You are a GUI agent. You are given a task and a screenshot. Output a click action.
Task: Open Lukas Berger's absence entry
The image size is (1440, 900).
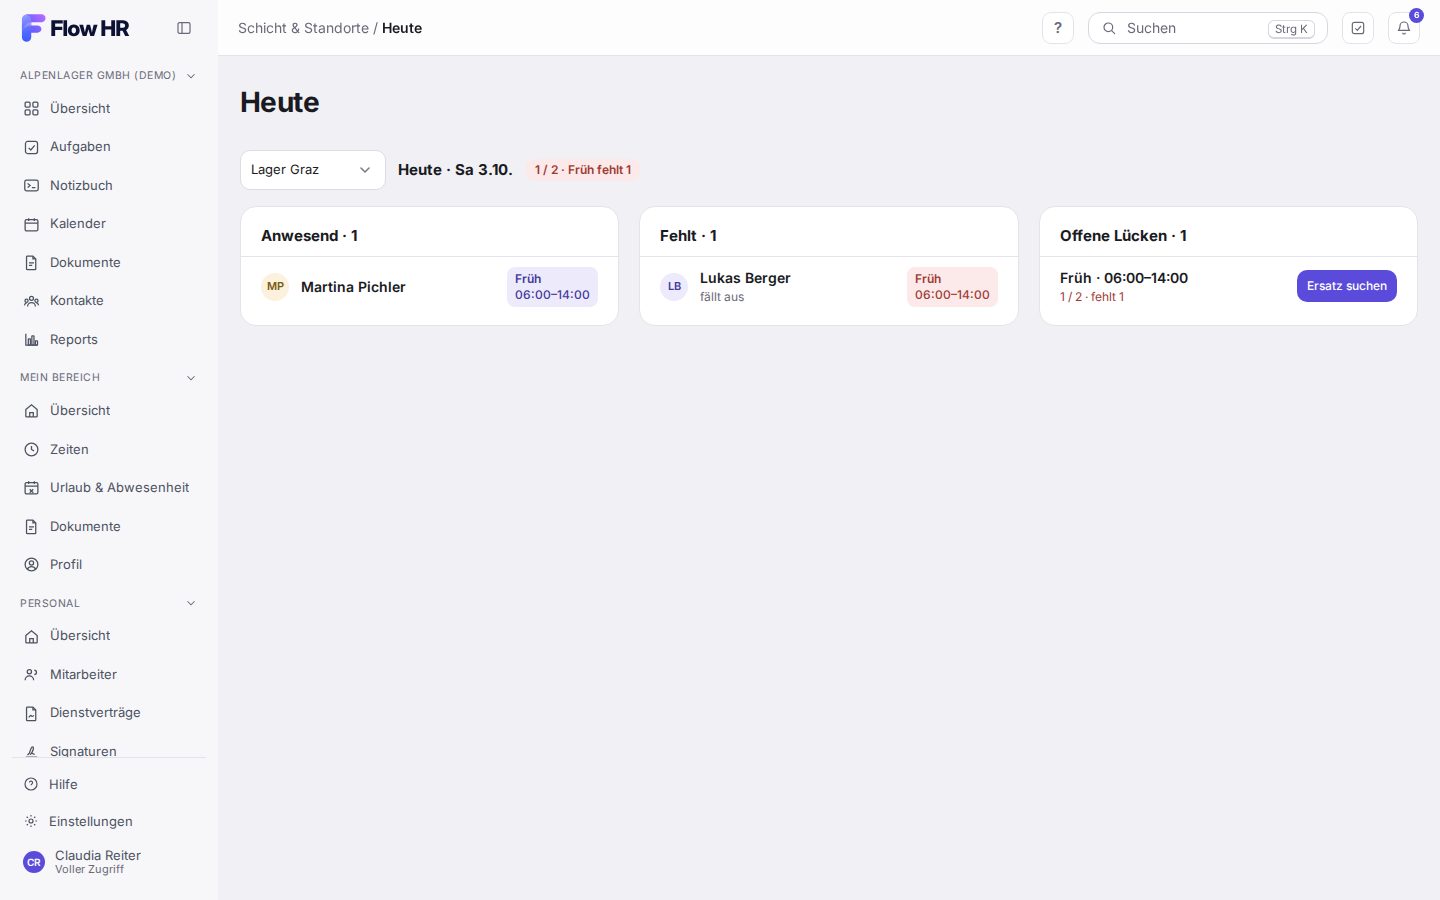pos(829,287)
